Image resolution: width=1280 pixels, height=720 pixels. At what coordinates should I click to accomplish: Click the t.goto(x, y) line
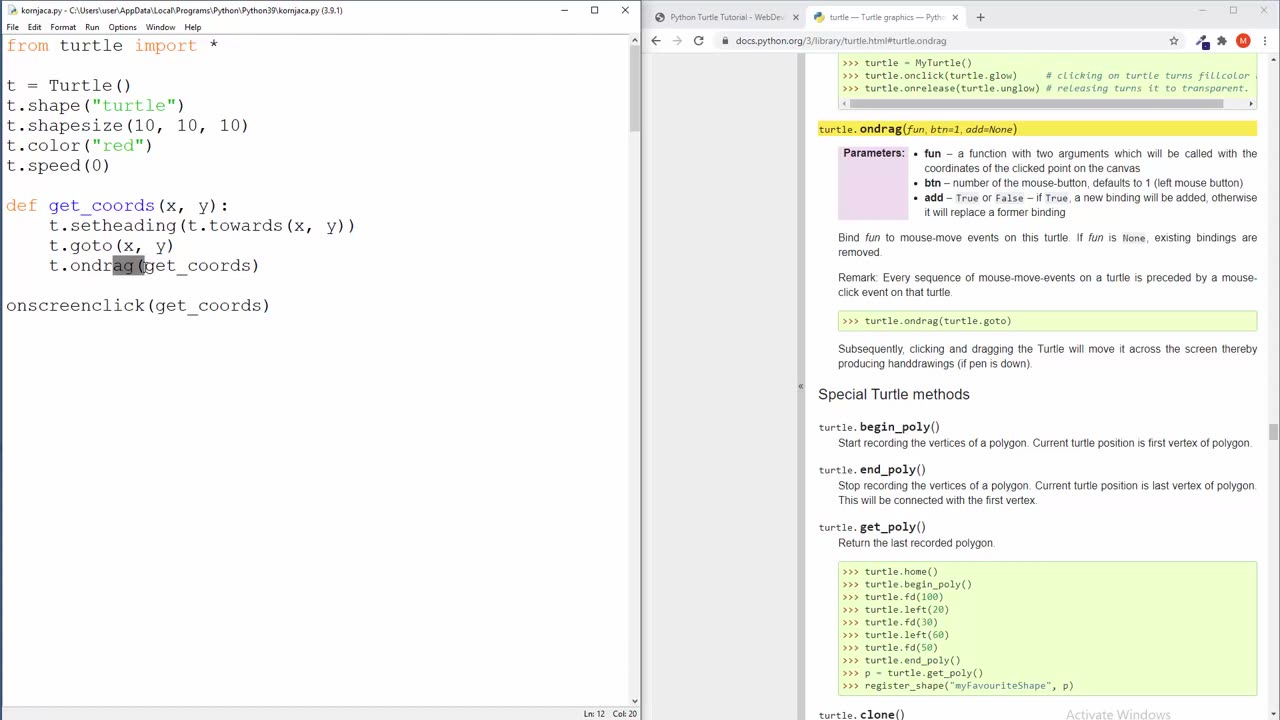(x=111, y=245)
